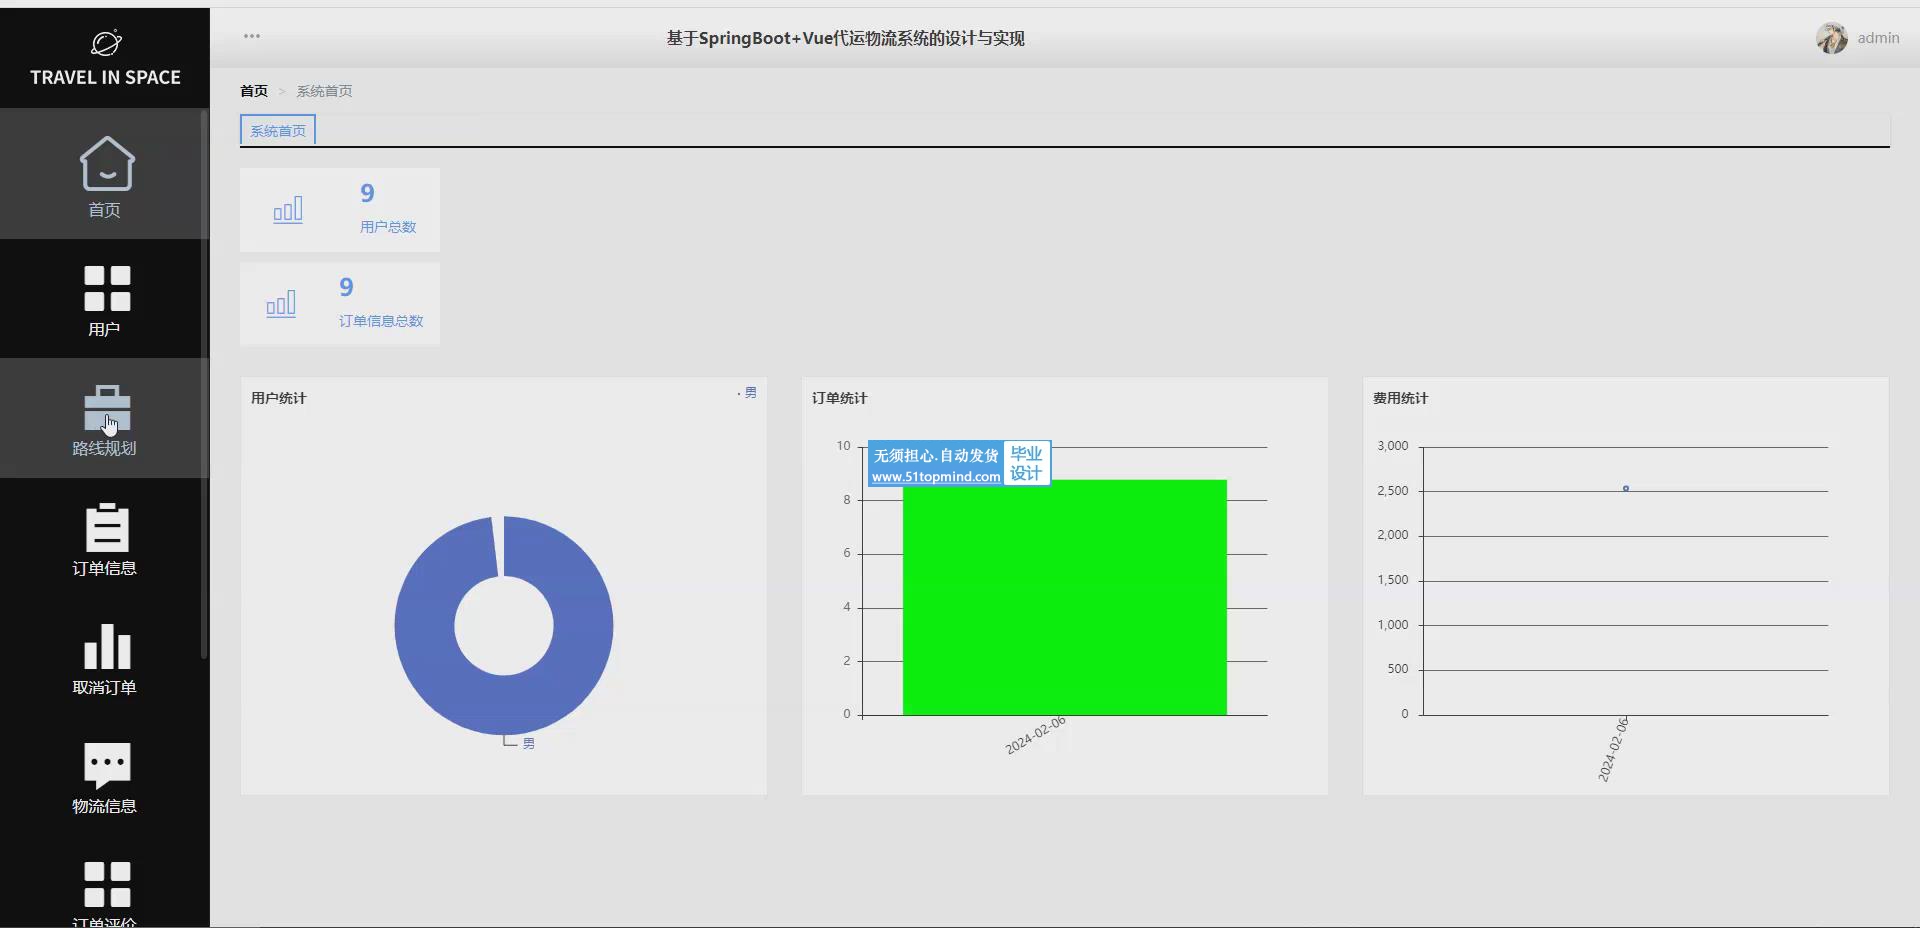
Task: Open the 首页 home icon in sidebar
Action: (107, 163)
